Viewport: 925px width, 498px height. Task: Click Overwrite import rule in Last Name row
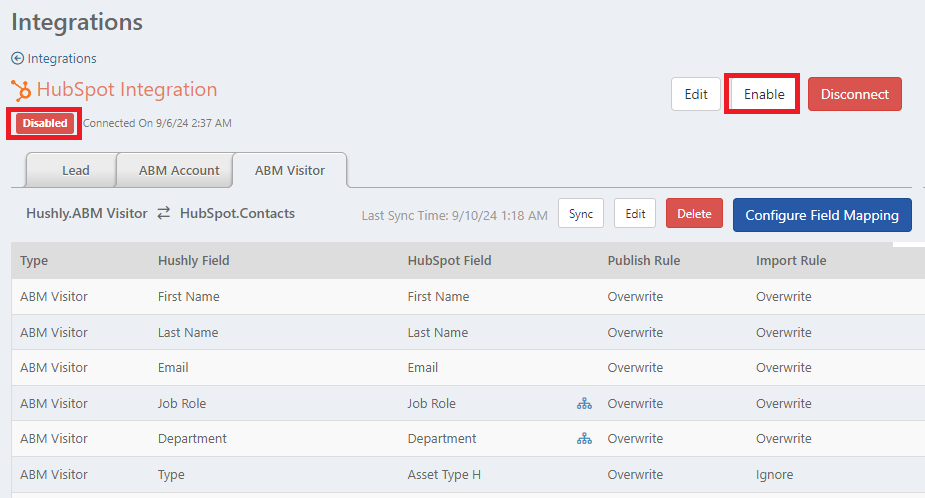click(783, 332)
